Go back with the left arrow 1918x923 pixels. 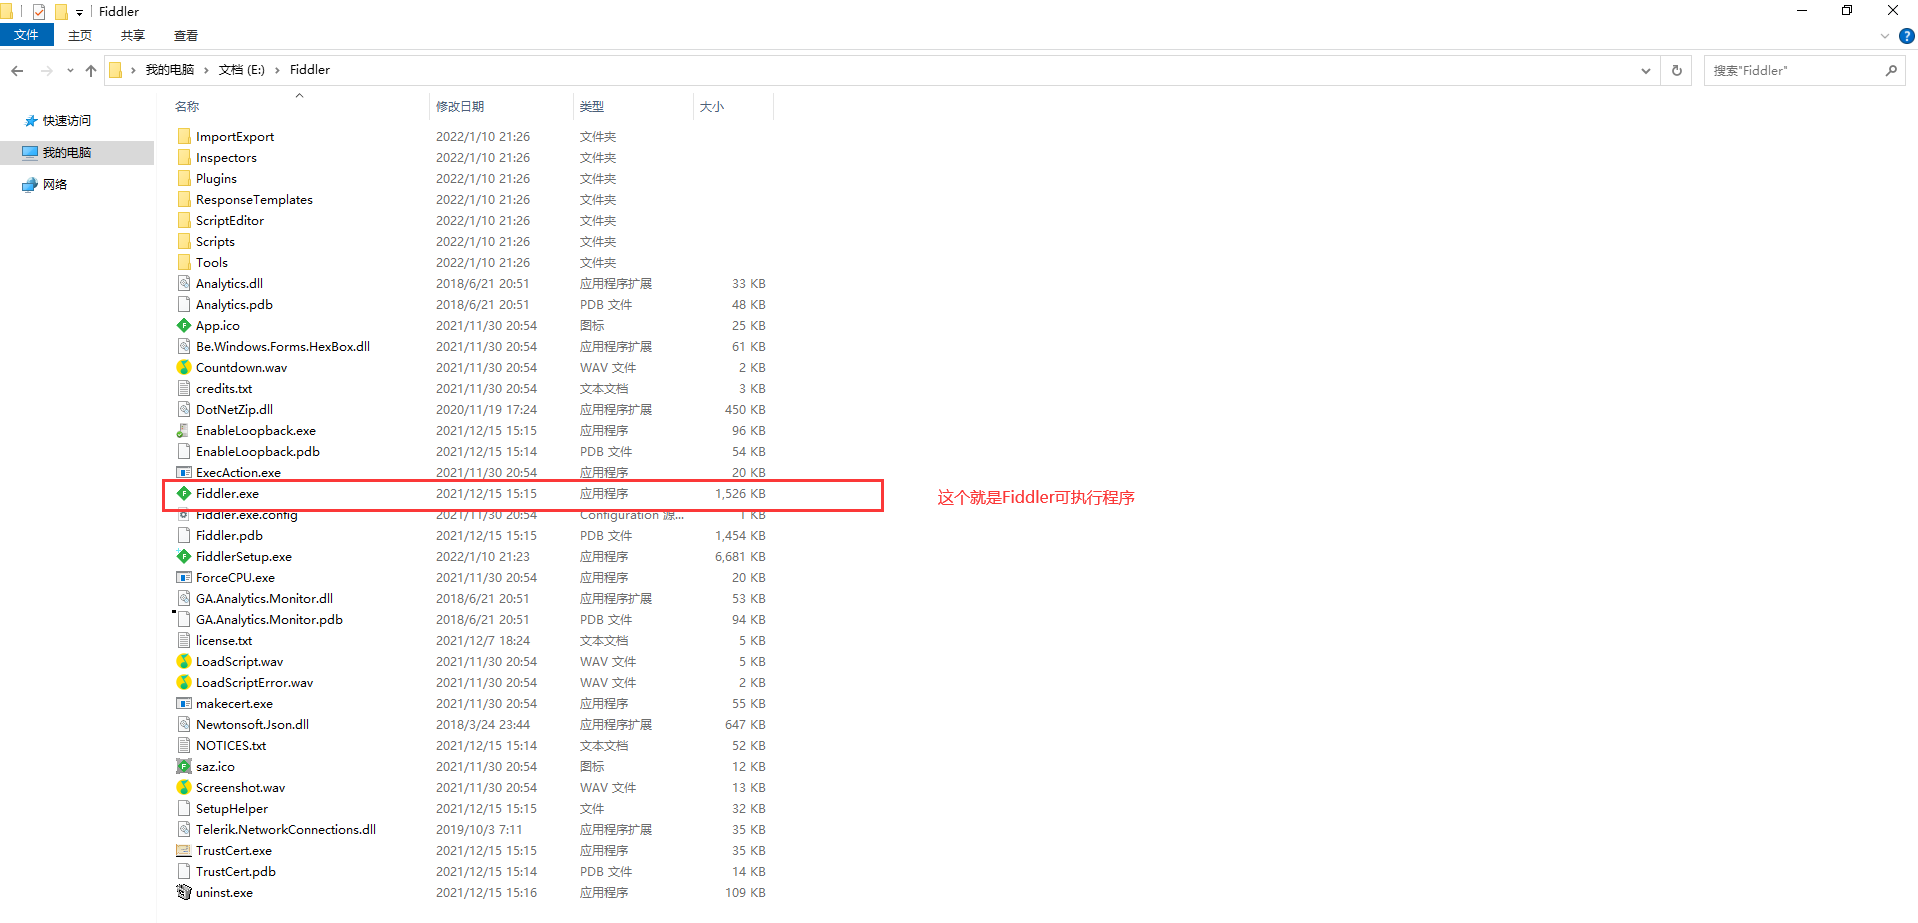(x=17, y=70)
